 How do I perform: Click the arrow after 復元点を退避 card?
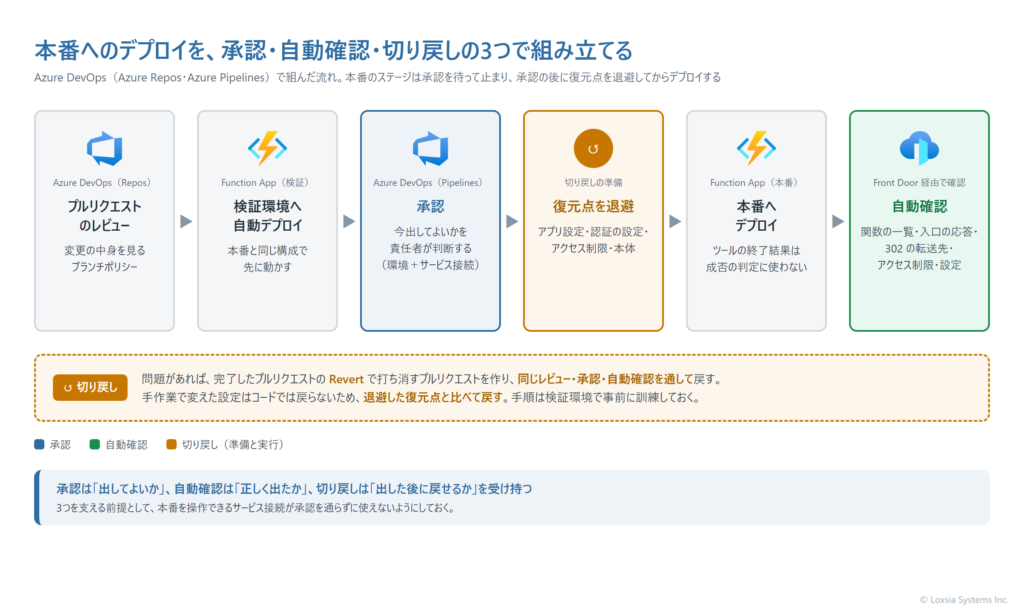(675, 221)
